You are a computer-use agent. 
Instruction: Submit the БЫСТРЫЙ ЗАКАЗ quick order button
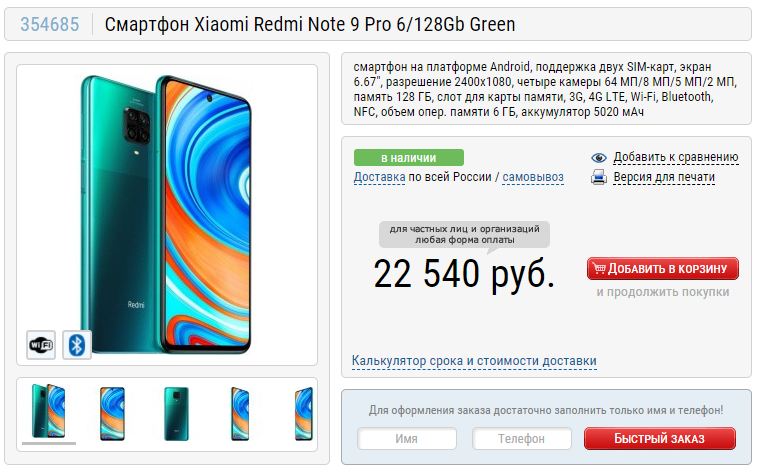tap(660, 439)
